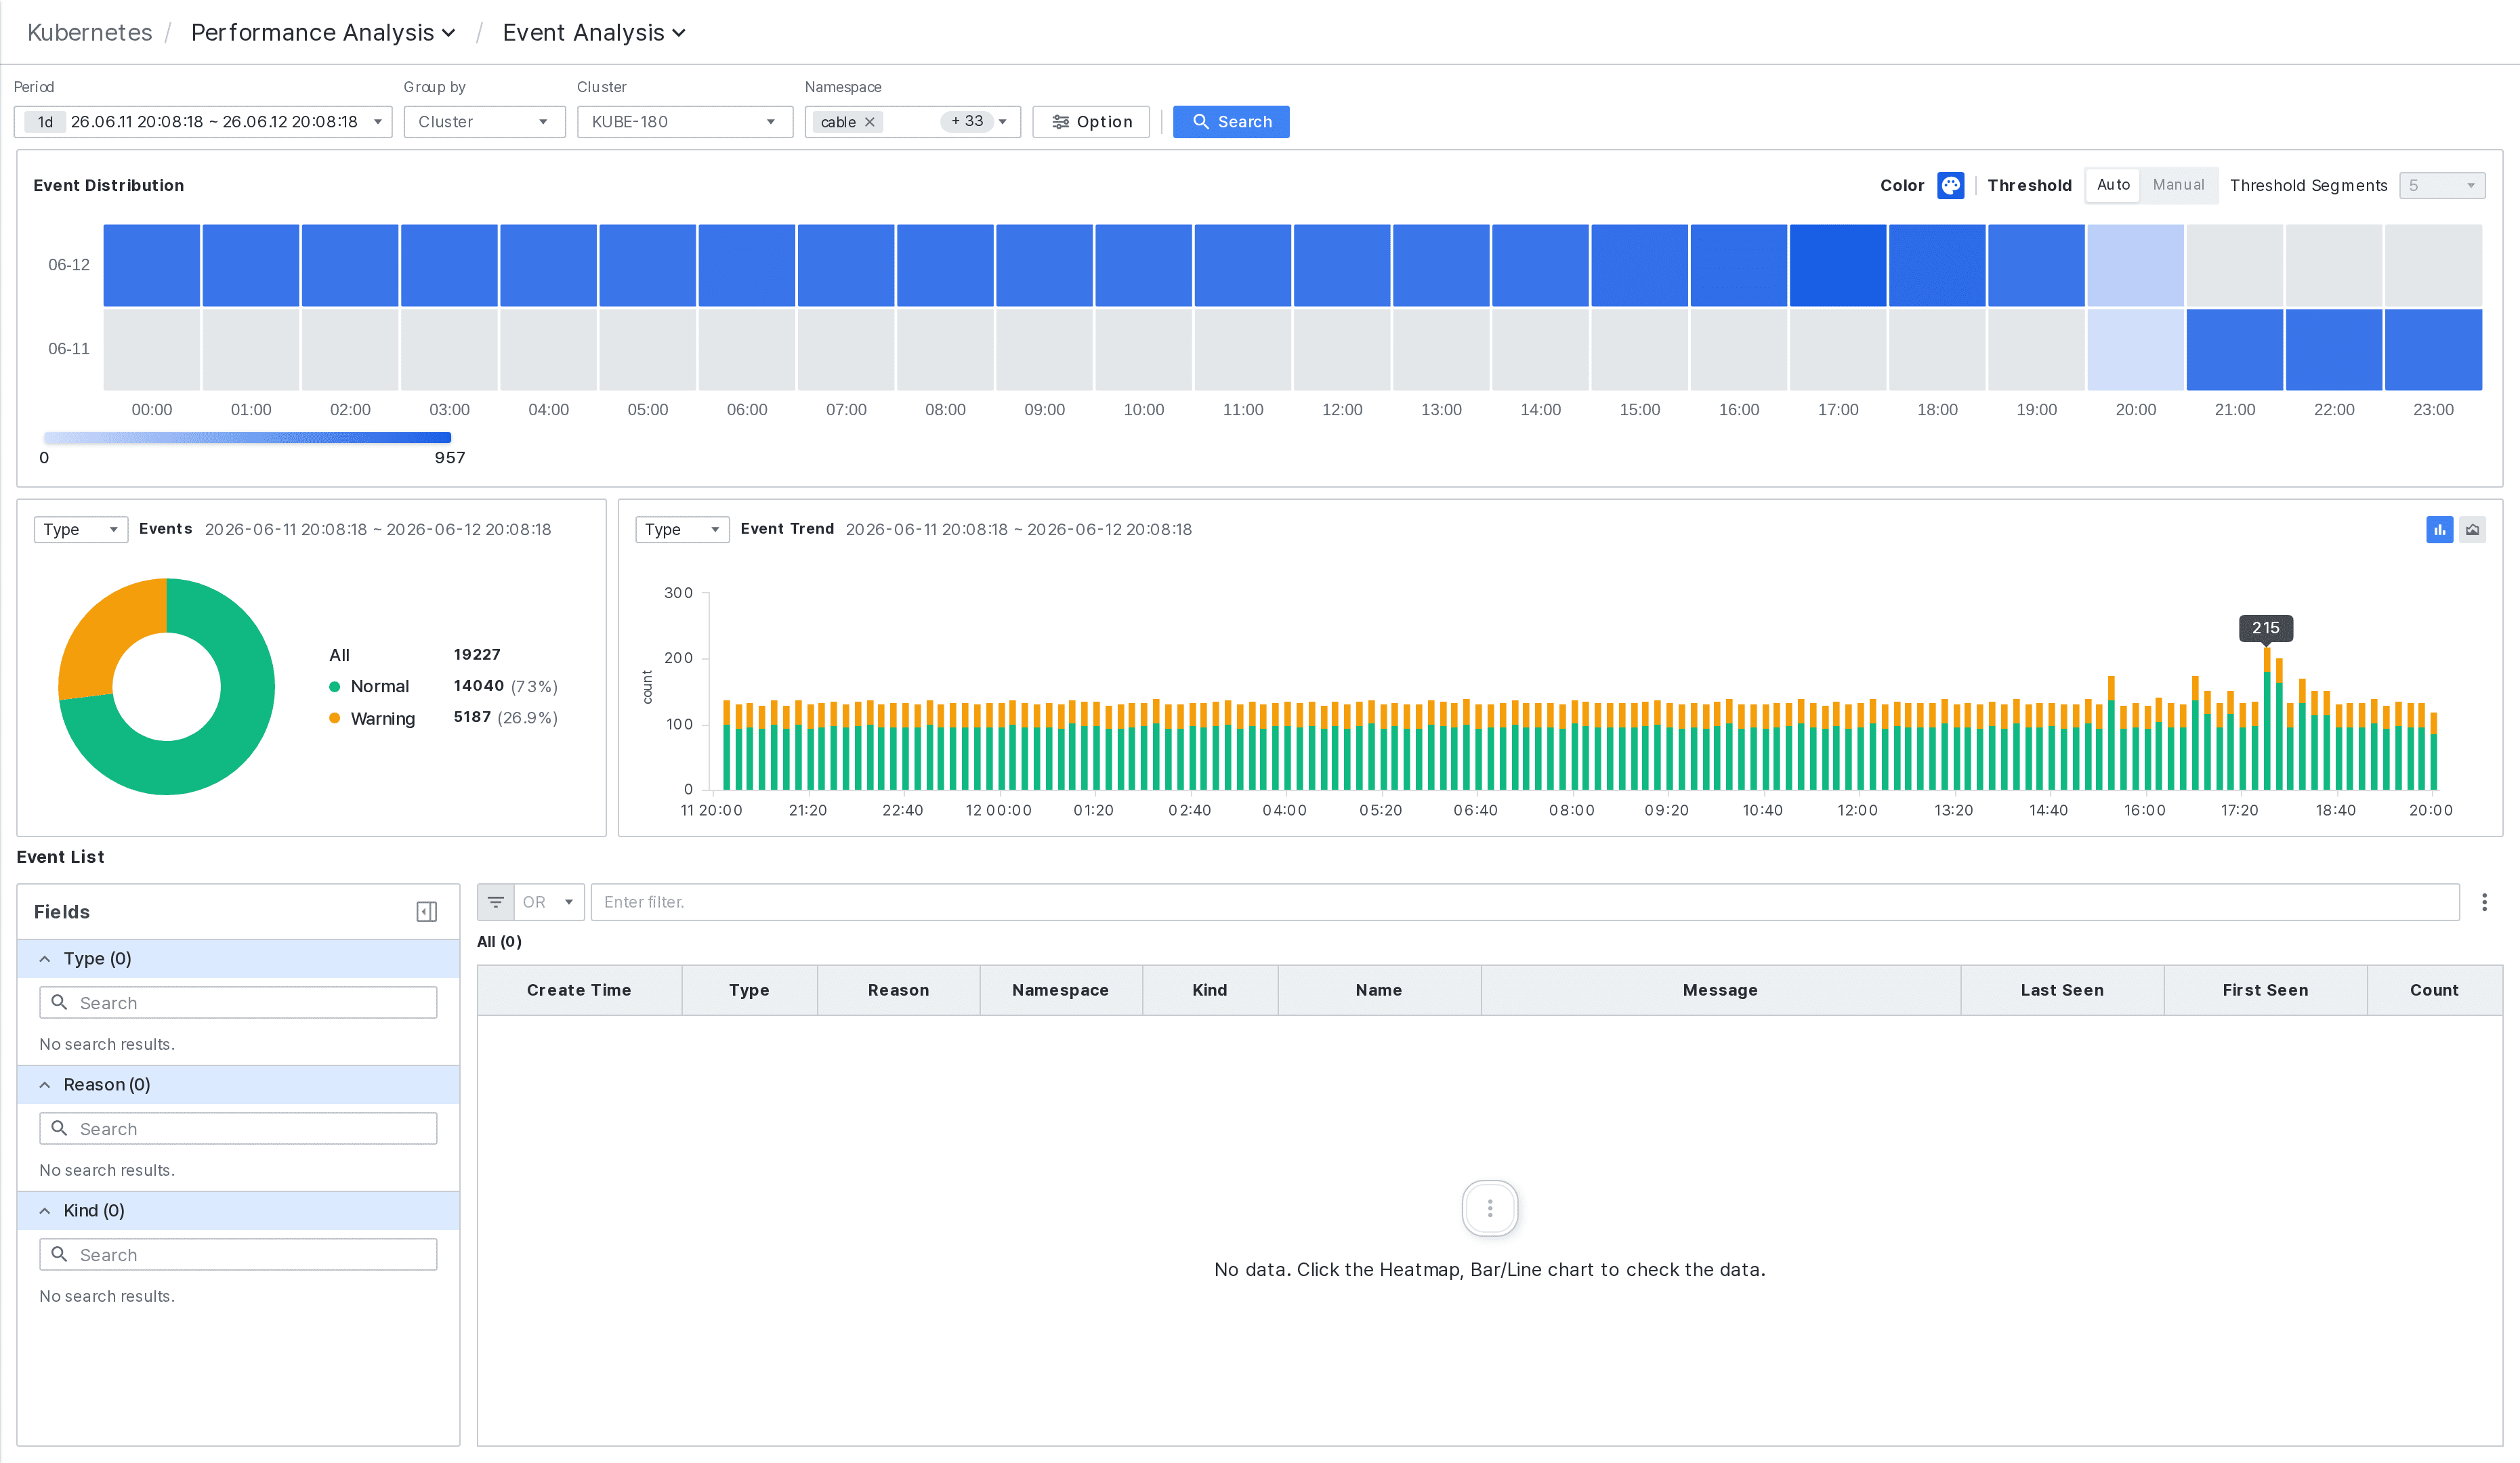Switch Event Trend to bar chart view
2520x1463 pixels.
(x=2439, y=530)
